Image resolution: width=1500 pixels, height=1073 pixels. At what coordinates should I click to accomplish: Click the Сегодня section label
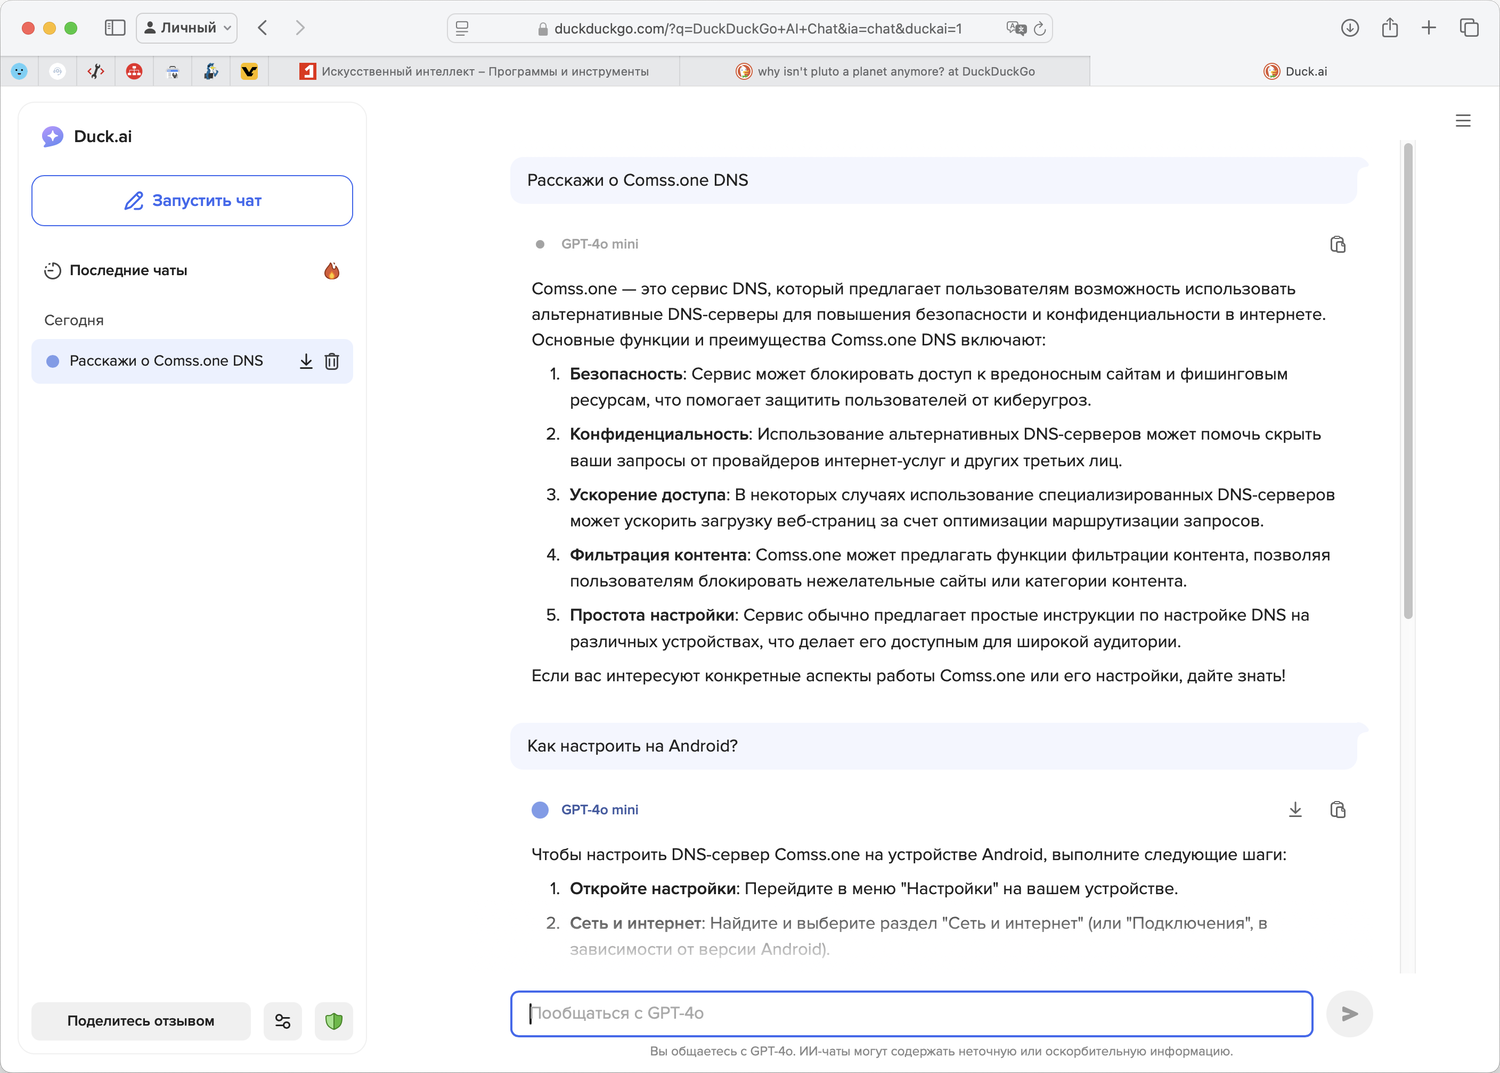pos(74,321)
